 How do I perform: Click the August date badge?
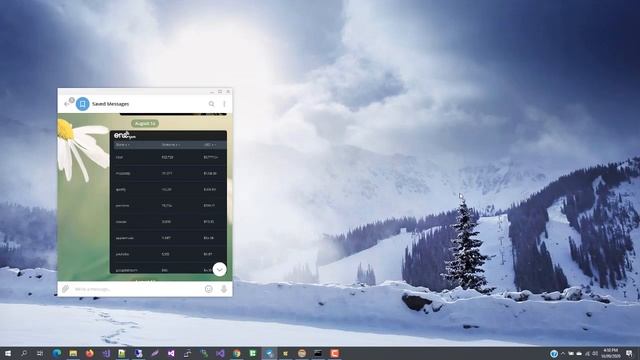pos(145,123)
